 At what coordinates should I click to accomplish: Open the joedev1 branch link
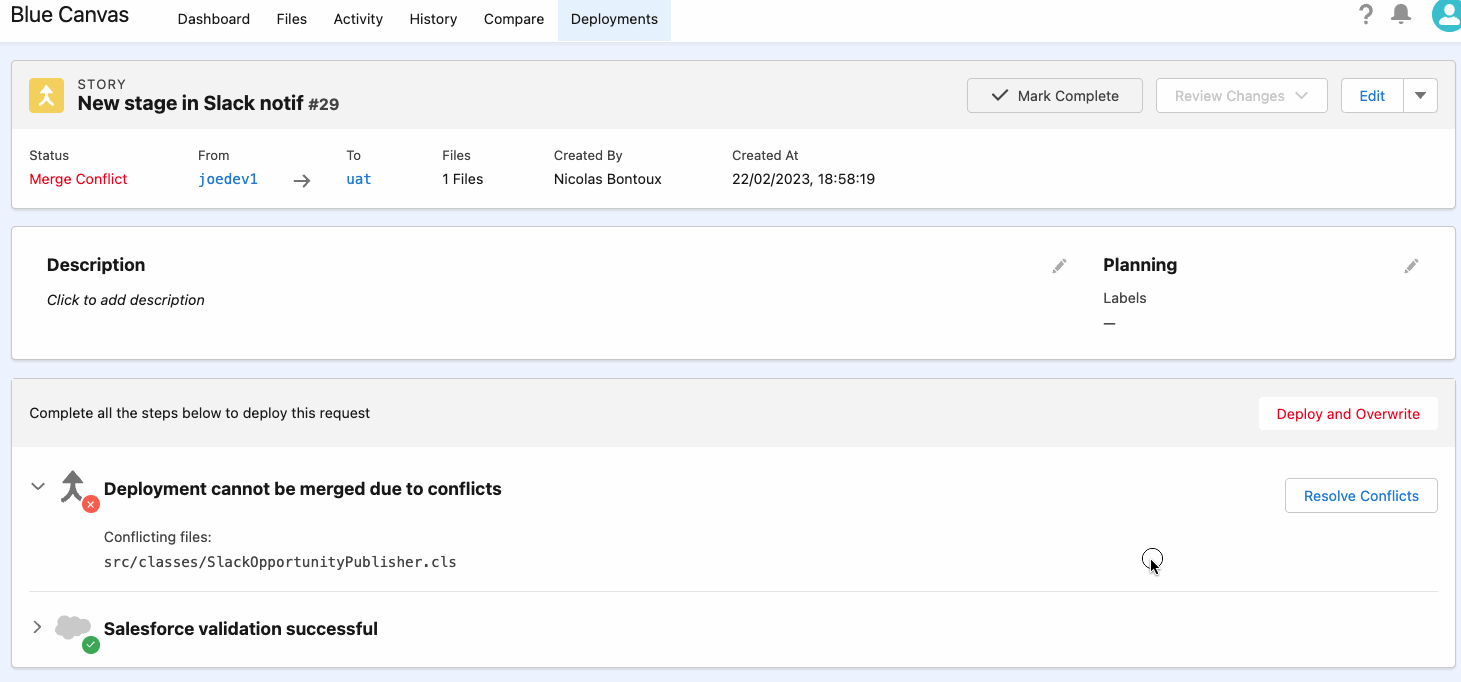(228, 178)
